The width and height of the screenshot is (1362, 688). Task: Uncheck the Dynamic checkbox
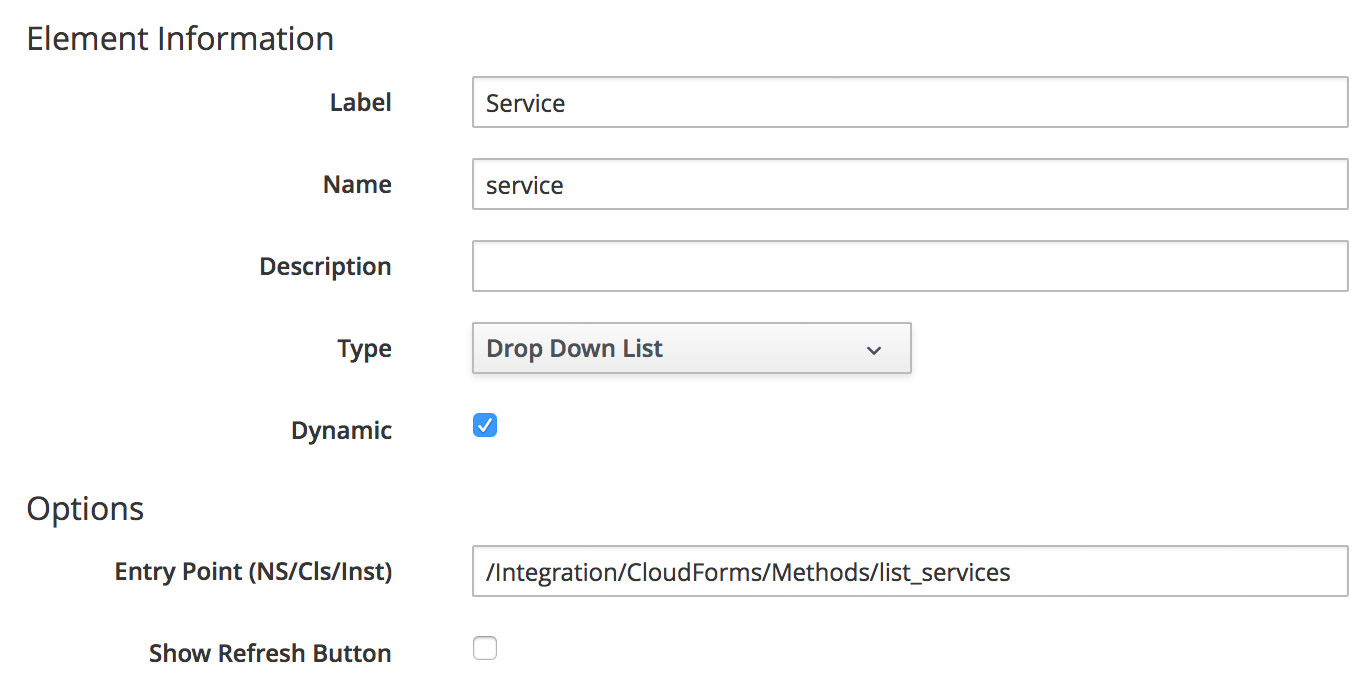[485, 426]
